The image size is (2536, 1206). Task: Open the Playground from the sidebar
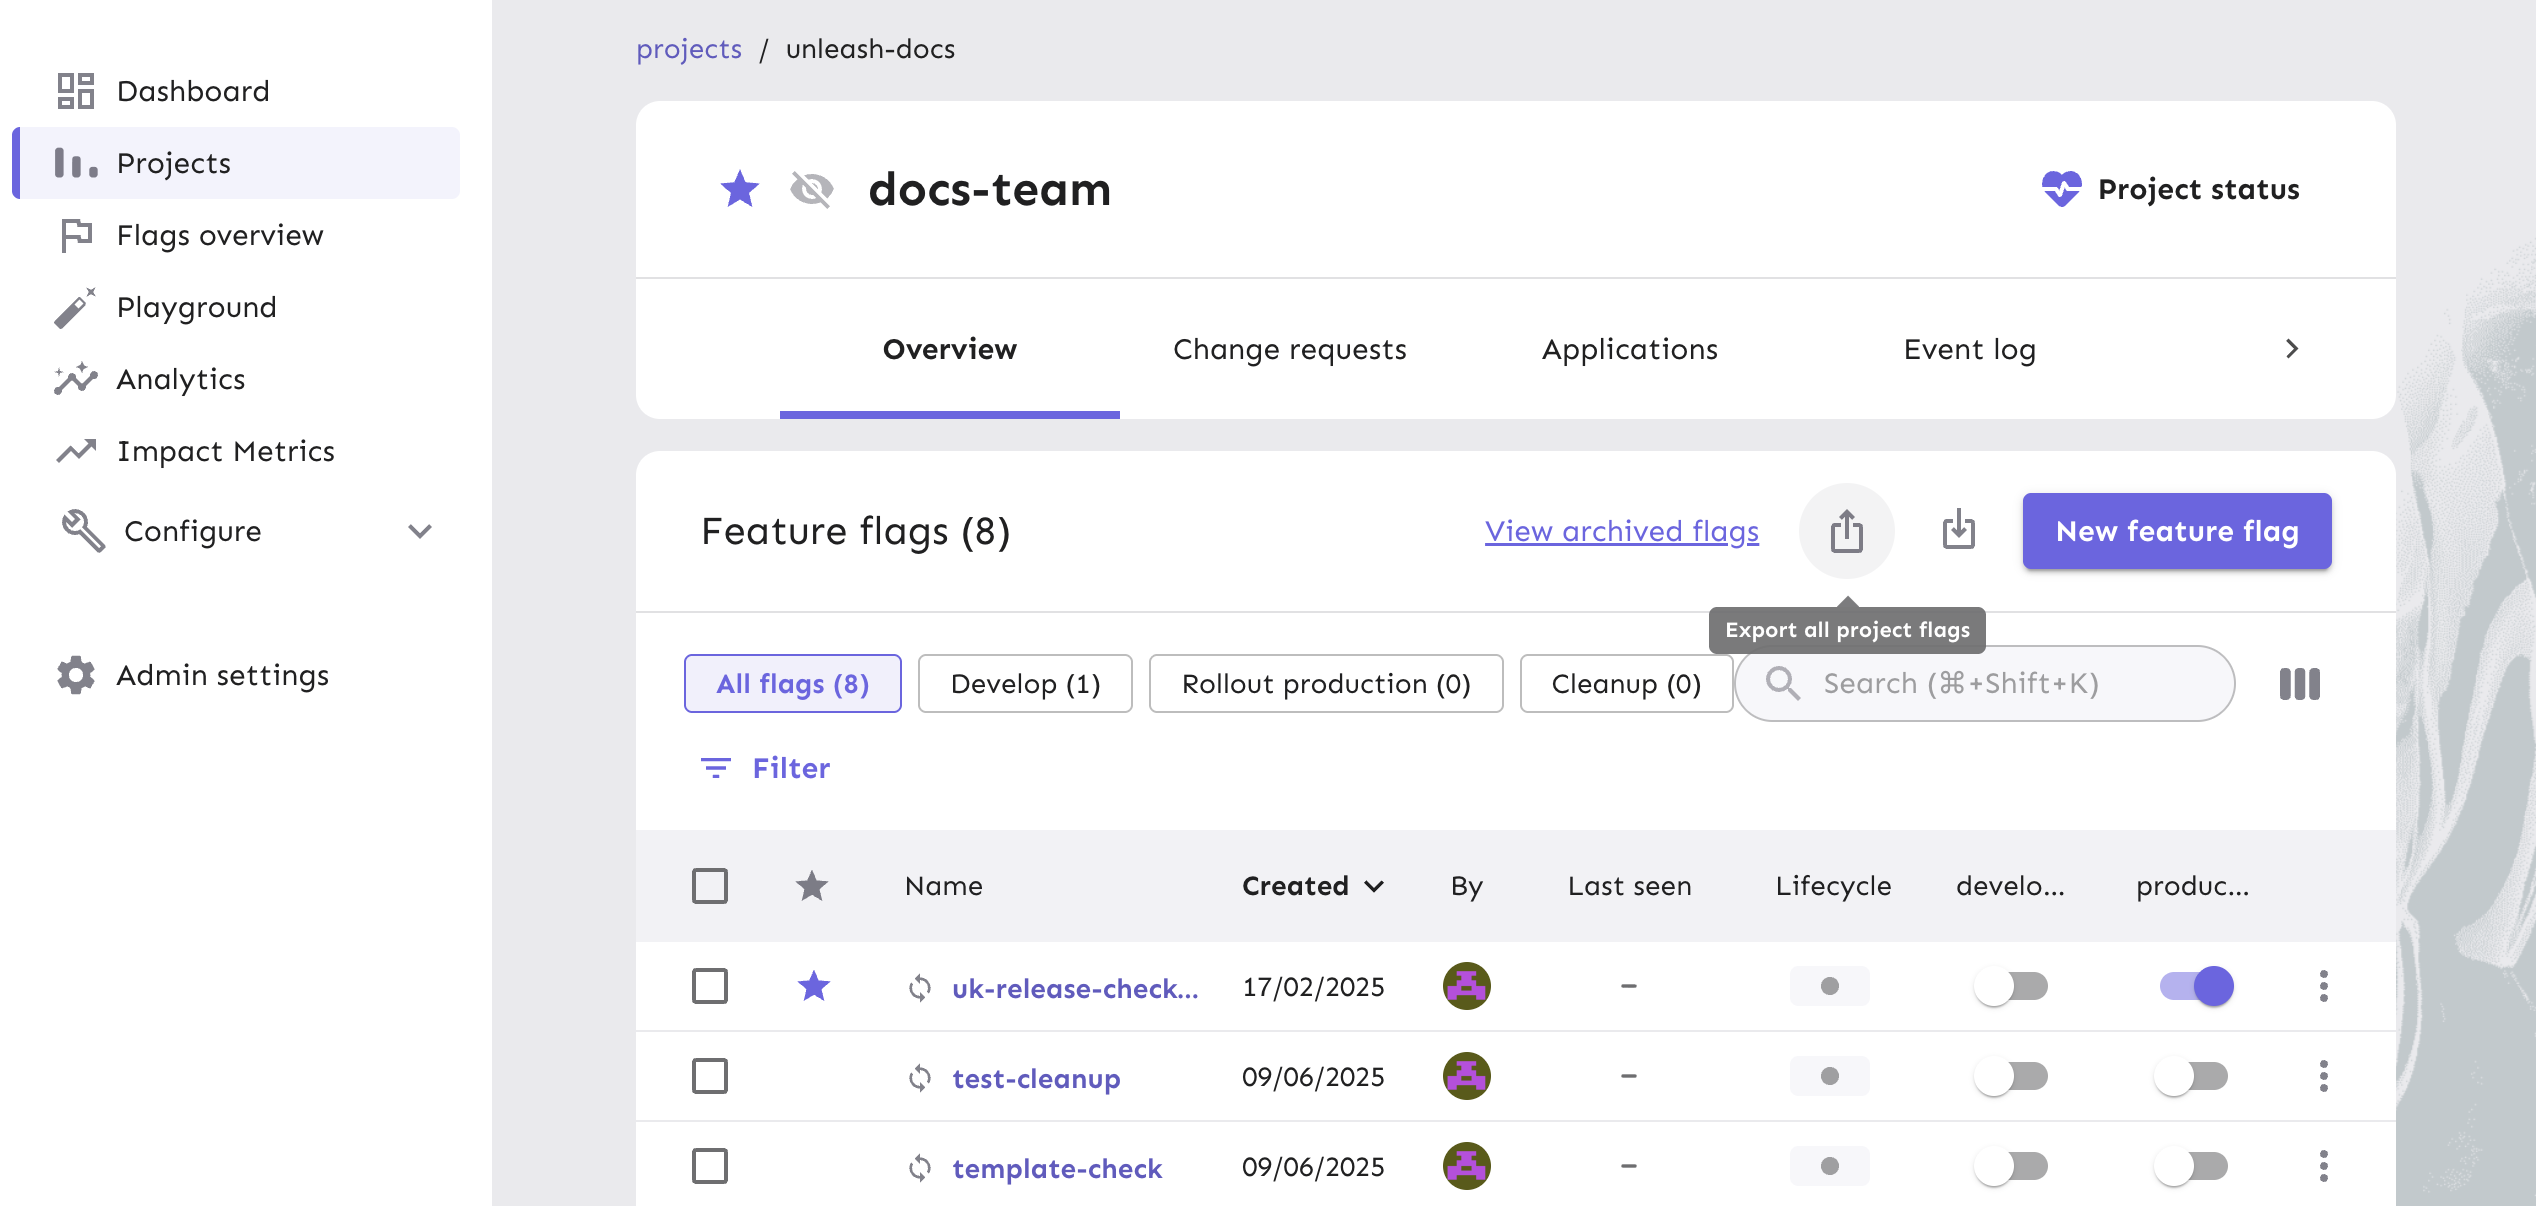coord(196,307)
